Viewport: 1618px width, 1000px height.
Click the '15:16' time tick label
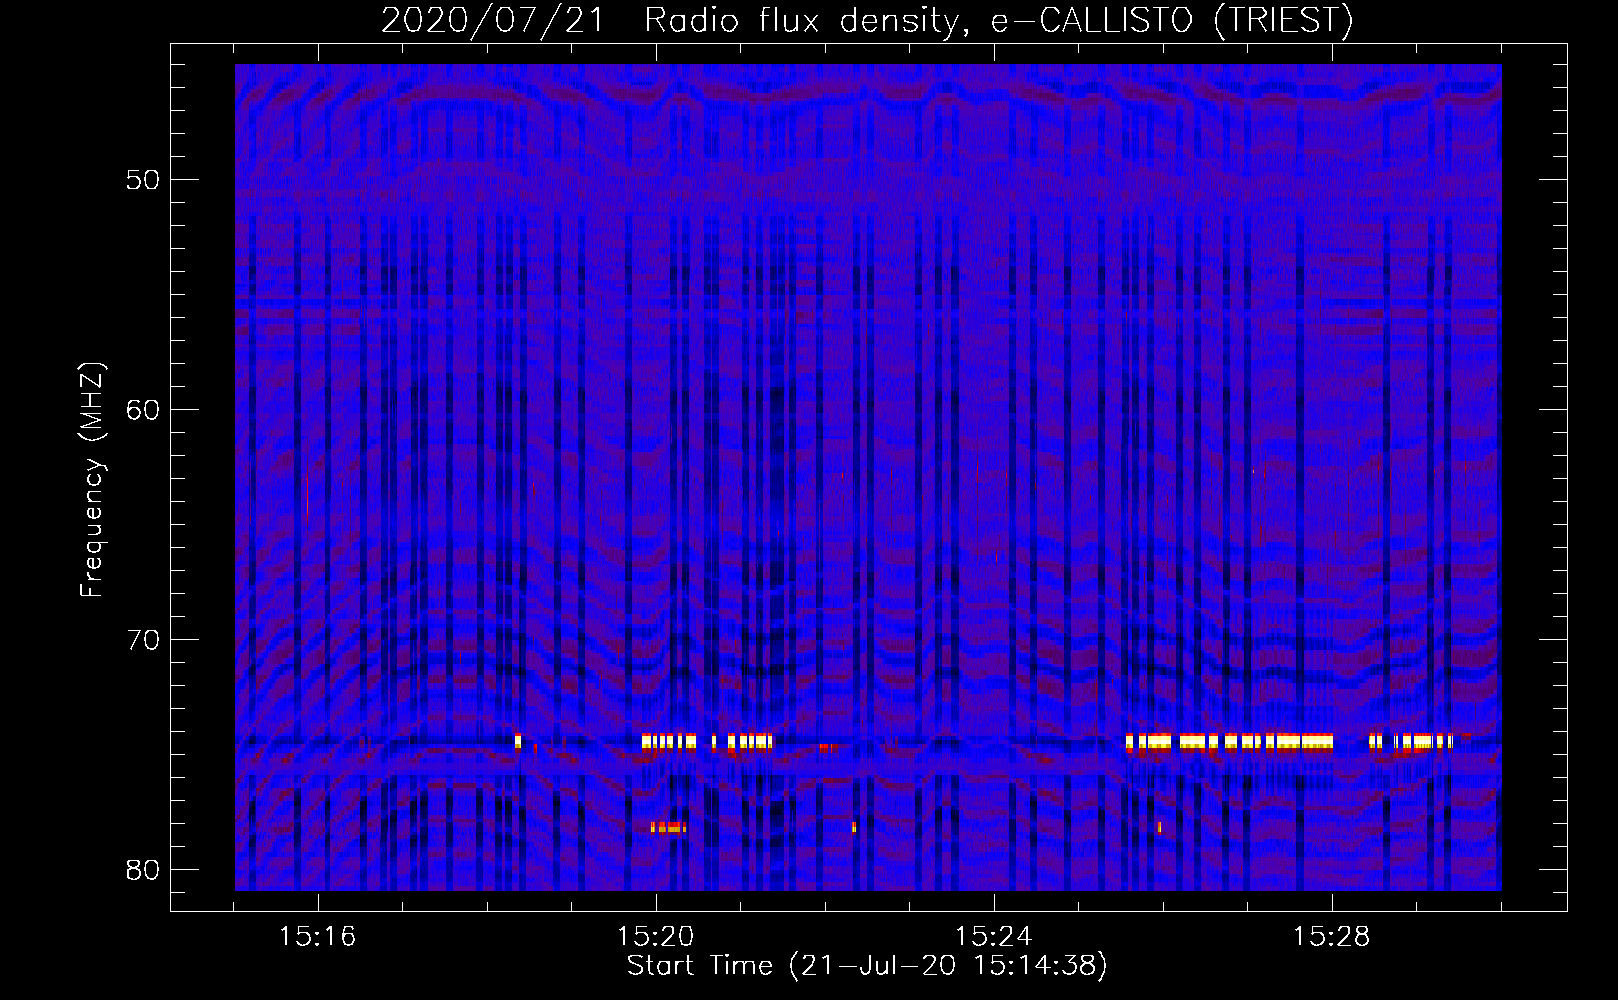(318, 937)
